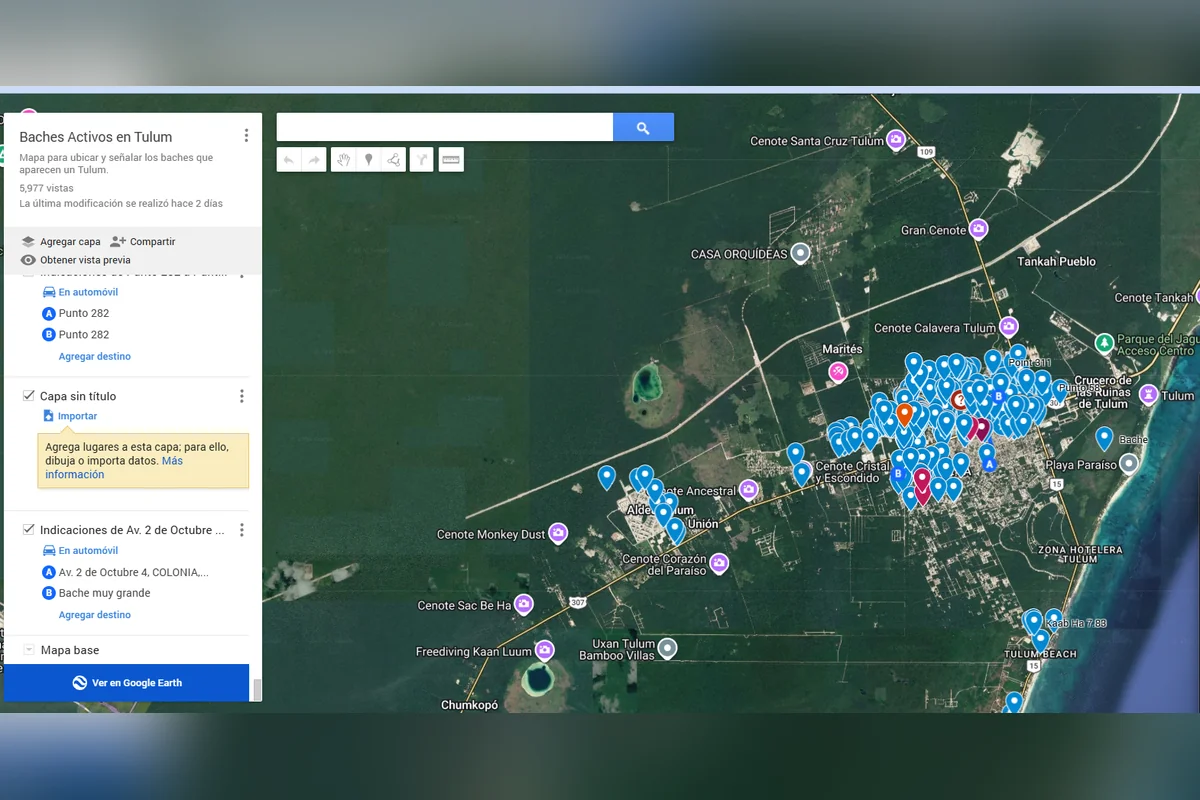Screen dimensions: 1200x800
Task: Click the Cenote Sac Be Ha marker
Action: 524,604
